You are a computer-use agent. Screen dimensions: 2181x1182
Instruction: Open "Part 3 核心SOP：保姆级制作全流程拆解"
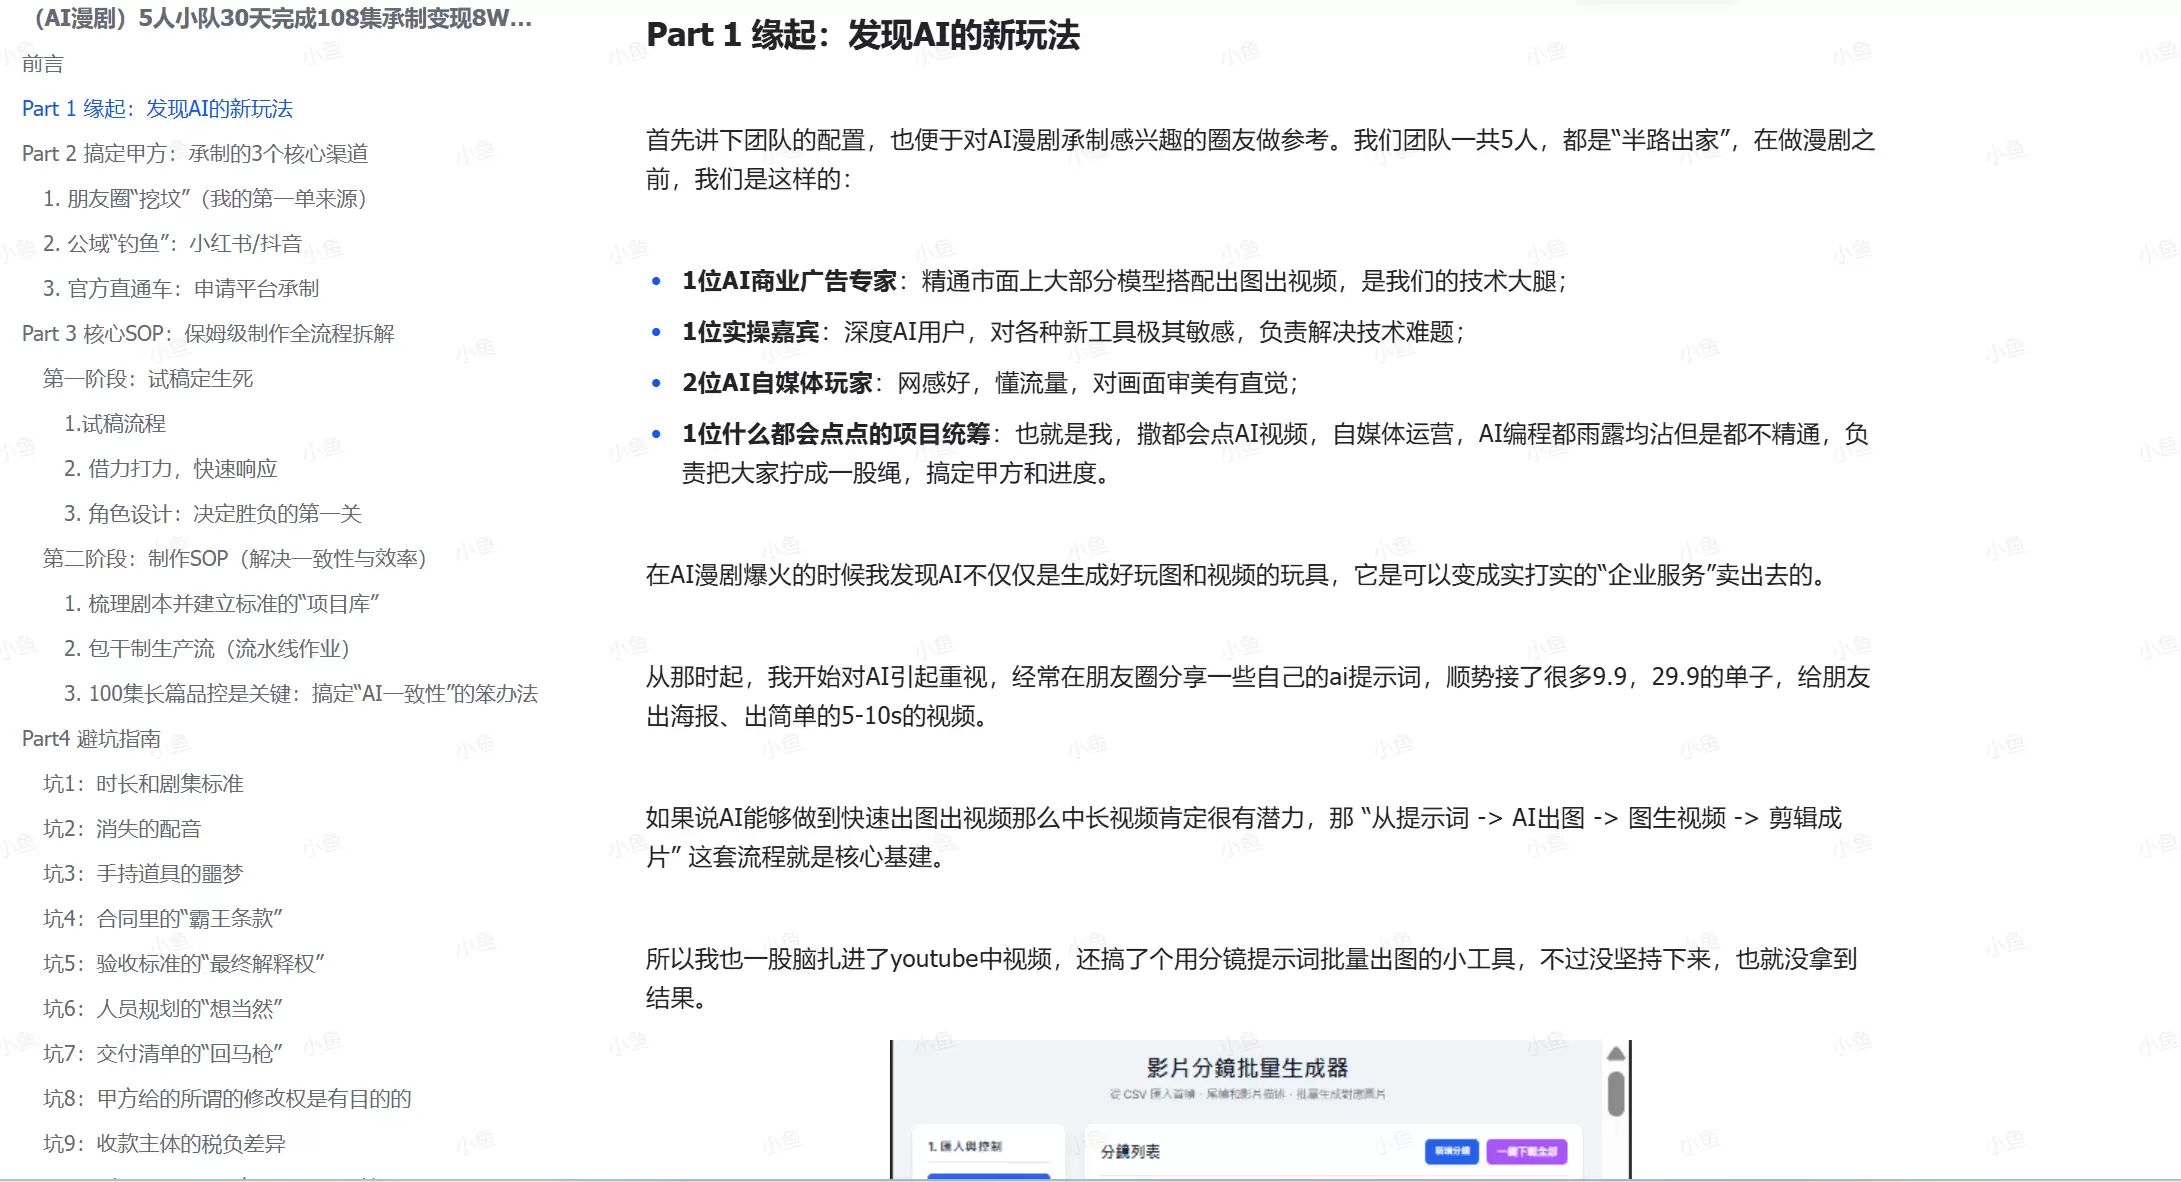209,333
